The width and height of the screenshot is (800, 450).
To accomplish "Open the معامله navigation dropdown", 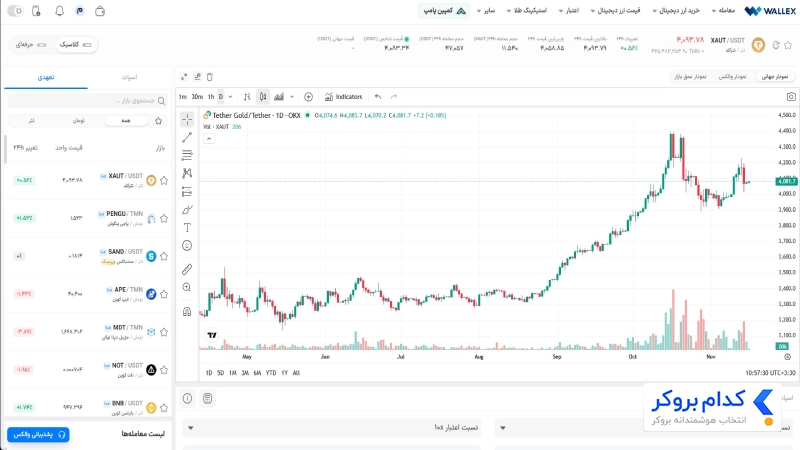I will pyautogui.click(x=723, y=11).
